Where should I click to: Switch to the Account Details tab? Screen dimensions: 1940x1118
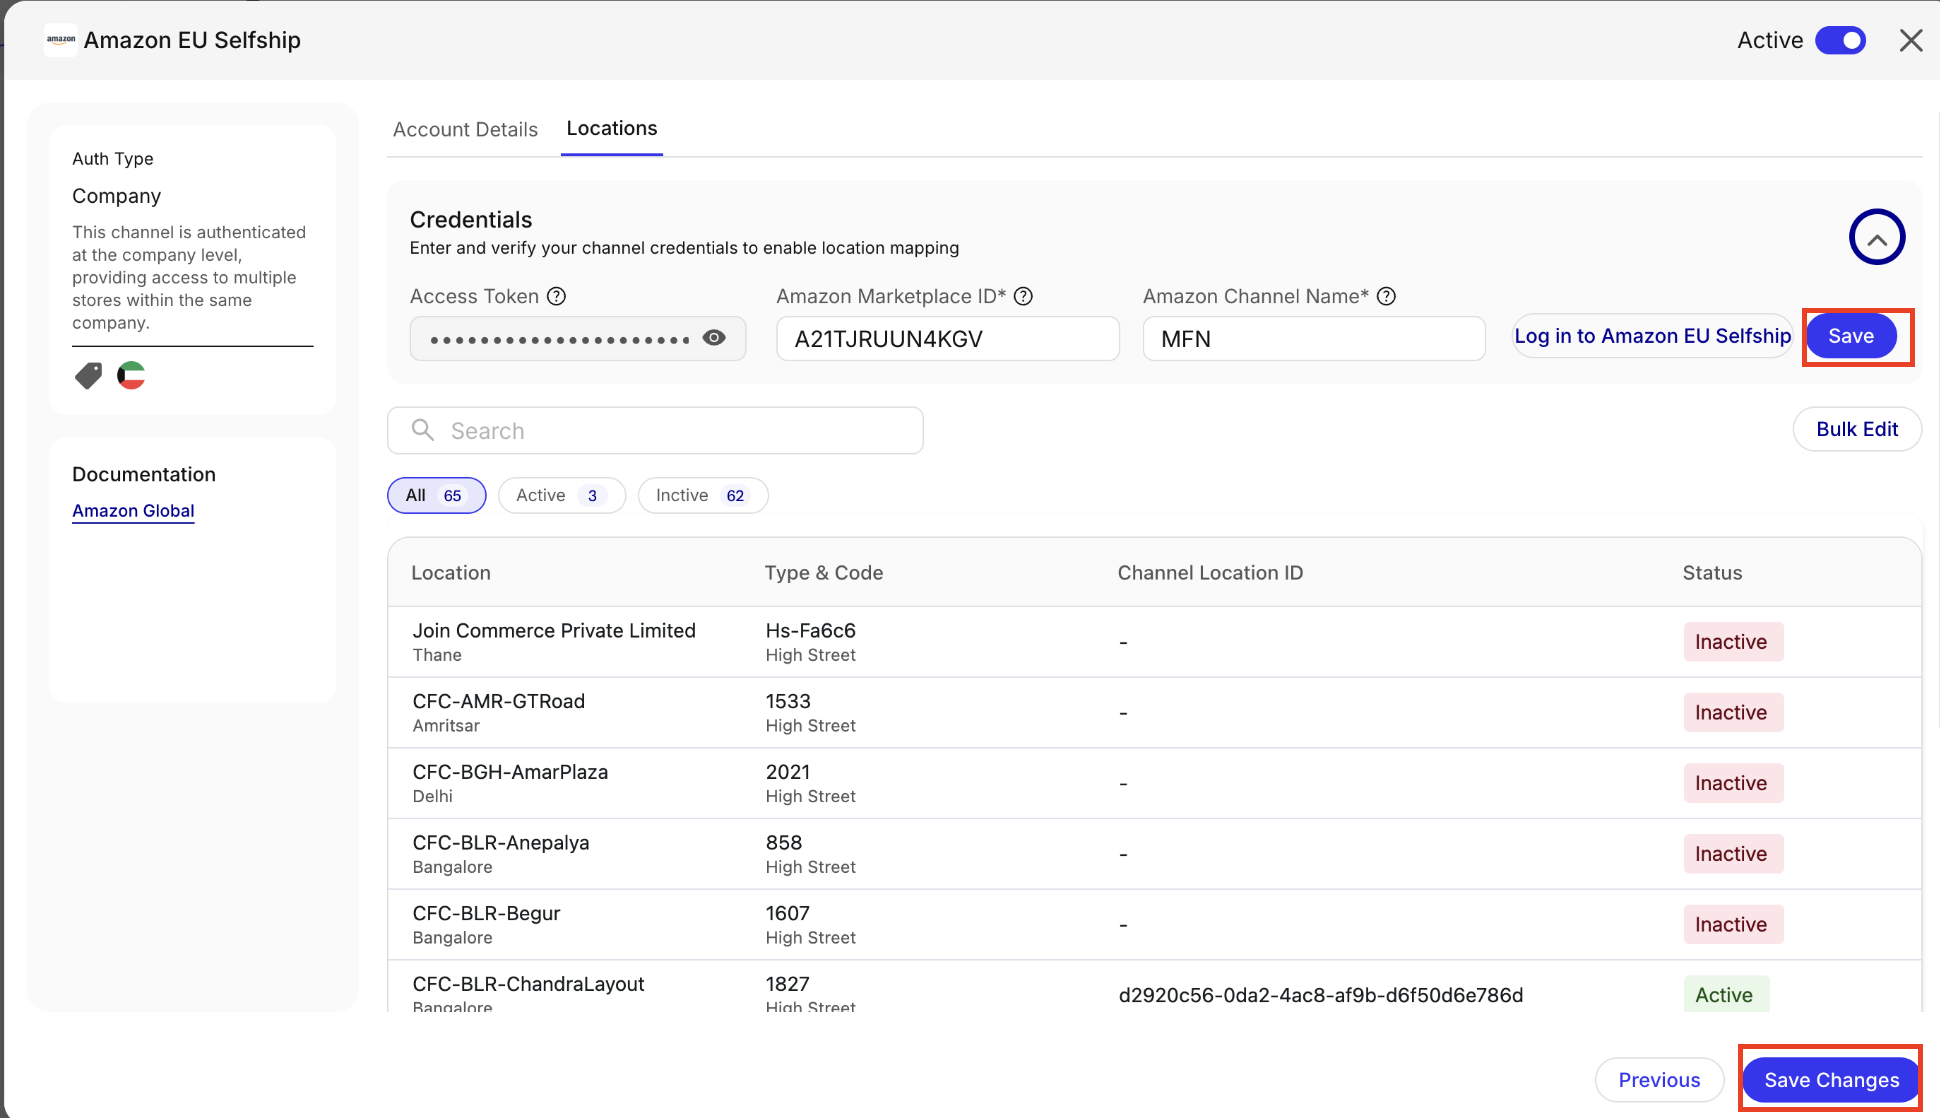tap(465, 129)
